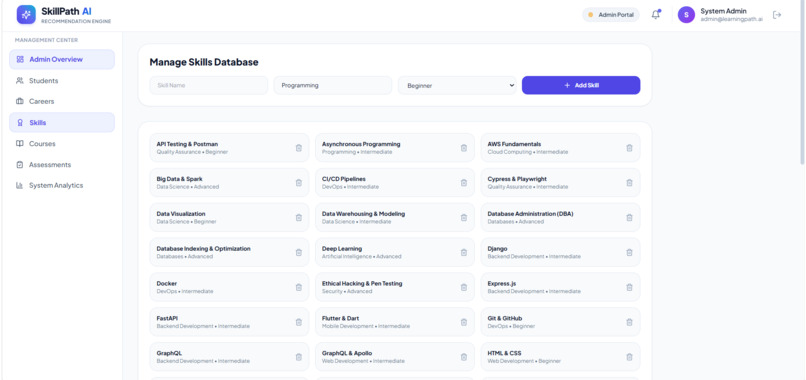Click the Docker skill name
Viewport: 806px width, 380px height.
pyautogui.click(x=167, y=283)
